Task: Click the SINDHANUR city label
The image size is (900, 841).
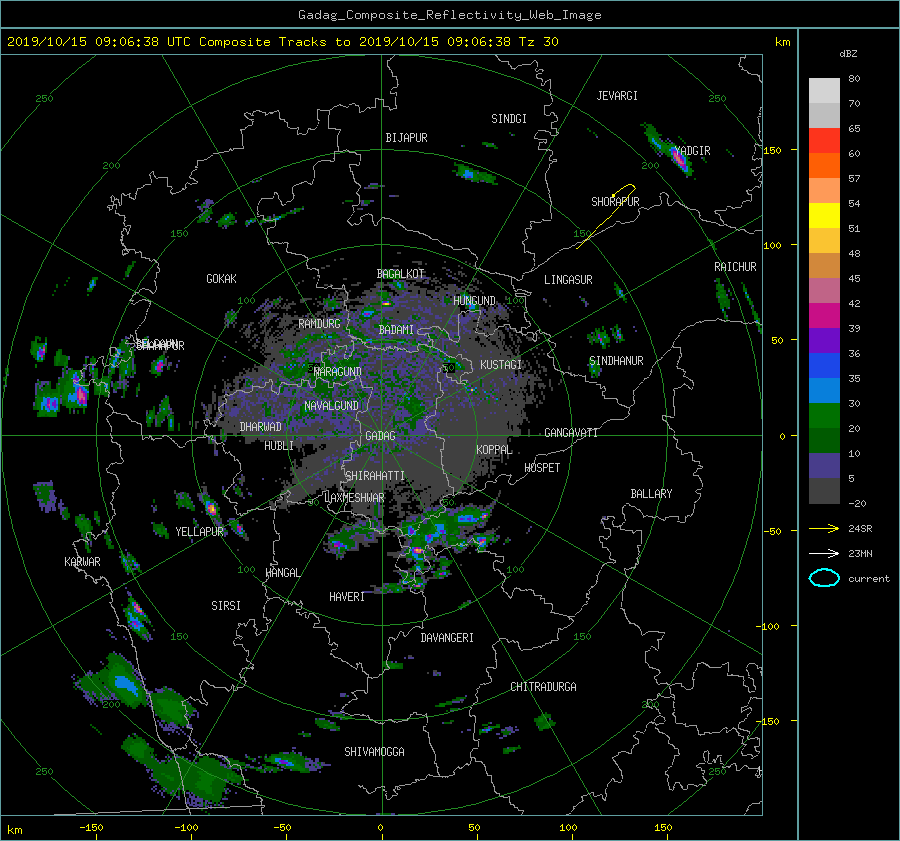Action: point(616,361)
